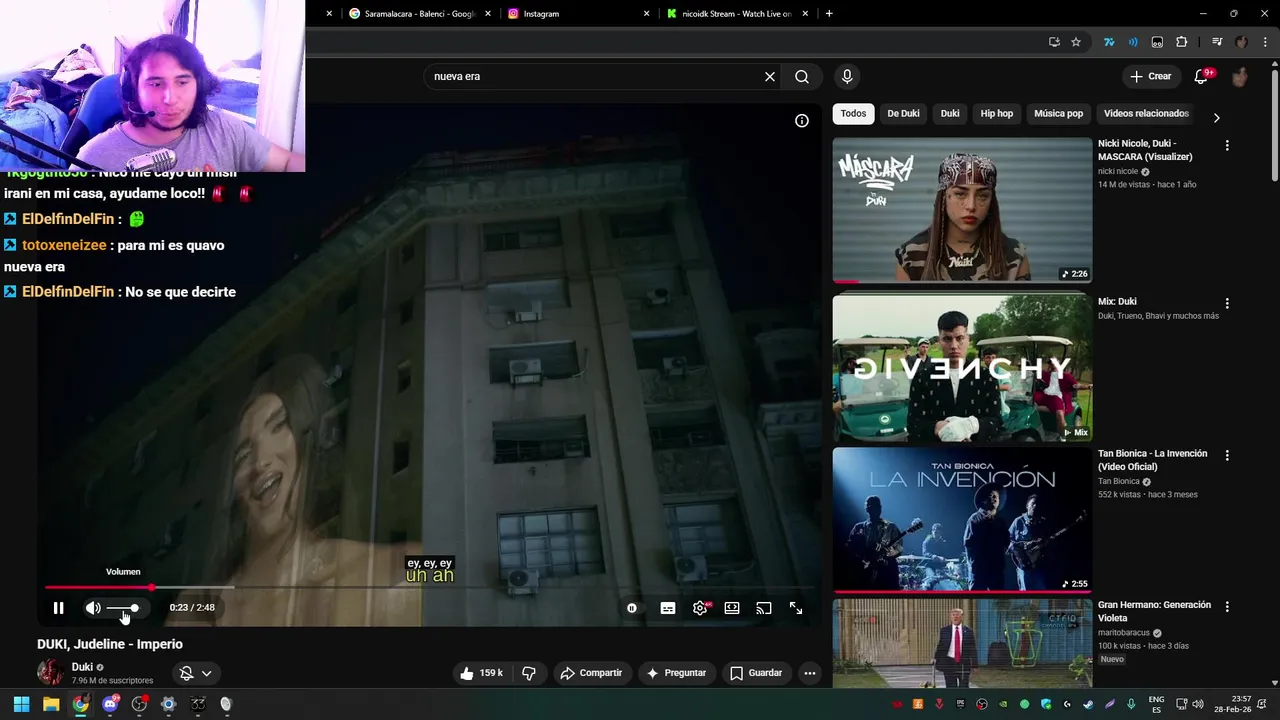The image size is (1280, 720).
Task: Open the Gran Hermano: Generación Violeta title
Action: click(1154, 611)
